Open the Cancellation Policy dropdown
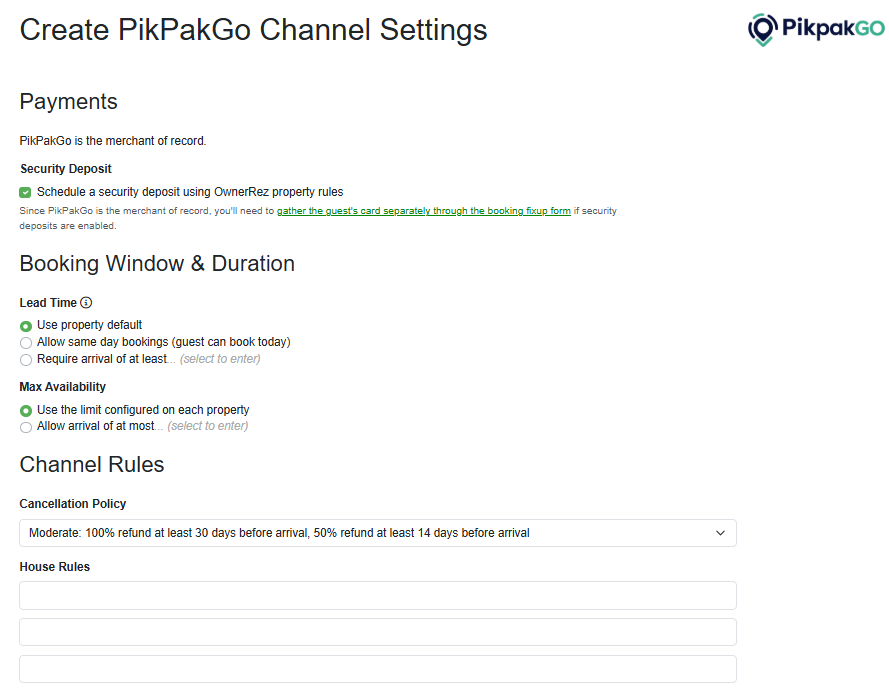Screen dimensions: 889x690 [378, 533]
